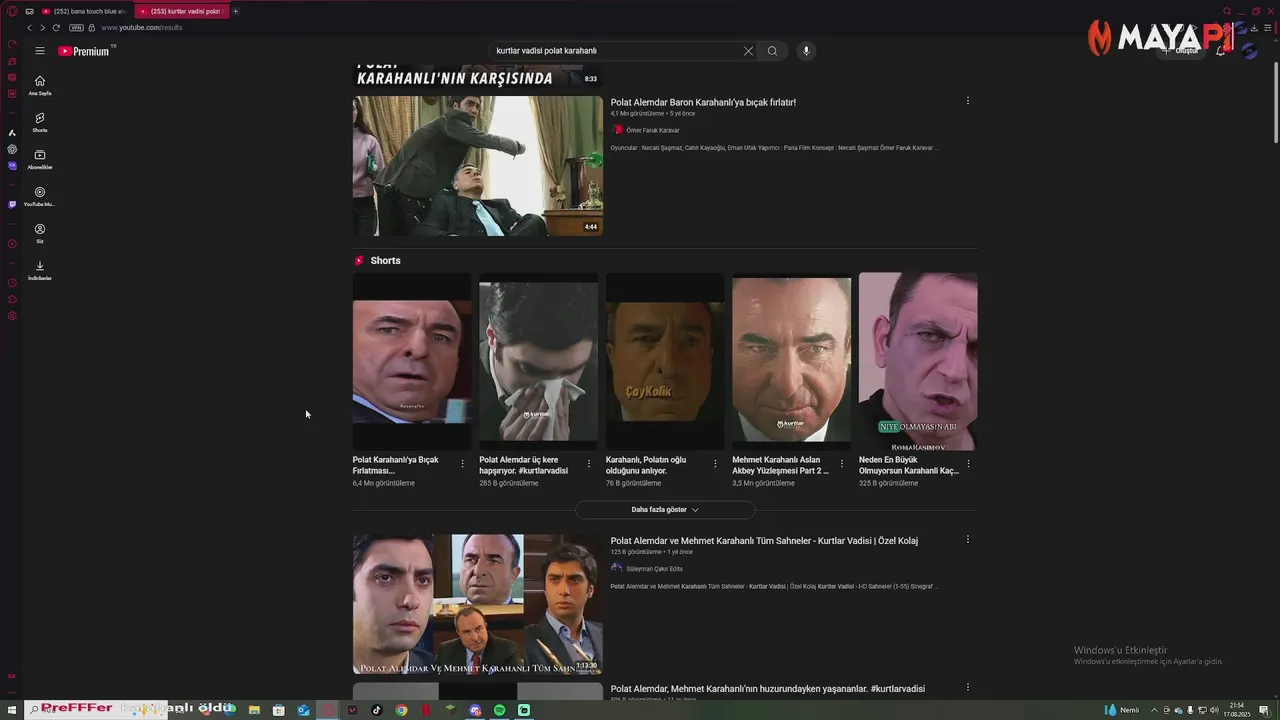
Task: Launch Spotify from taskbar
Action: (x=499, y=710)
